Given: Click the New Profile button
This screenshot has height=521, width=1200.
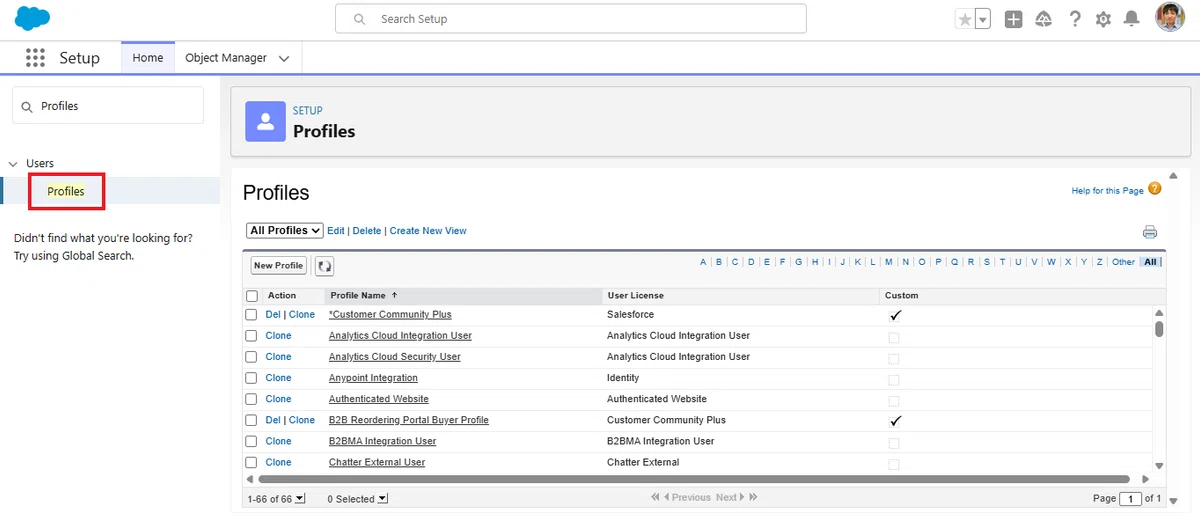Looking at the screenshot, I should [278, 266].
